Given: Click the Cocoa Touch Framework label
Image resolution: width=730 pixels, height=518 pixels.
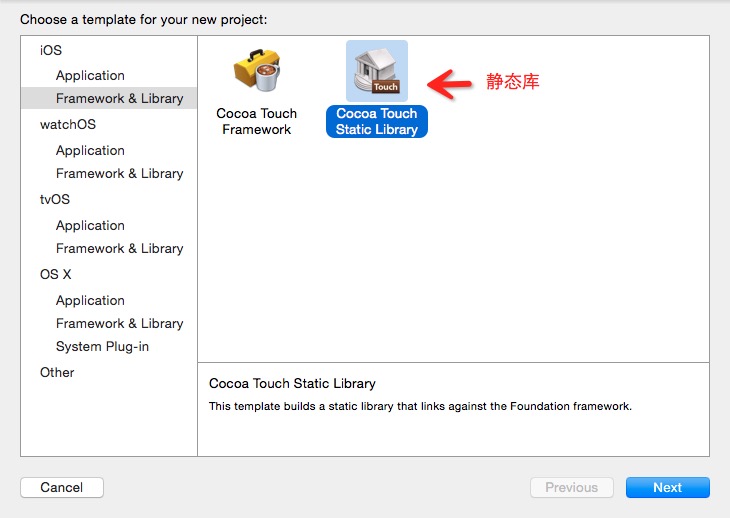Looking at the screenshot, I should pos(257,121).
